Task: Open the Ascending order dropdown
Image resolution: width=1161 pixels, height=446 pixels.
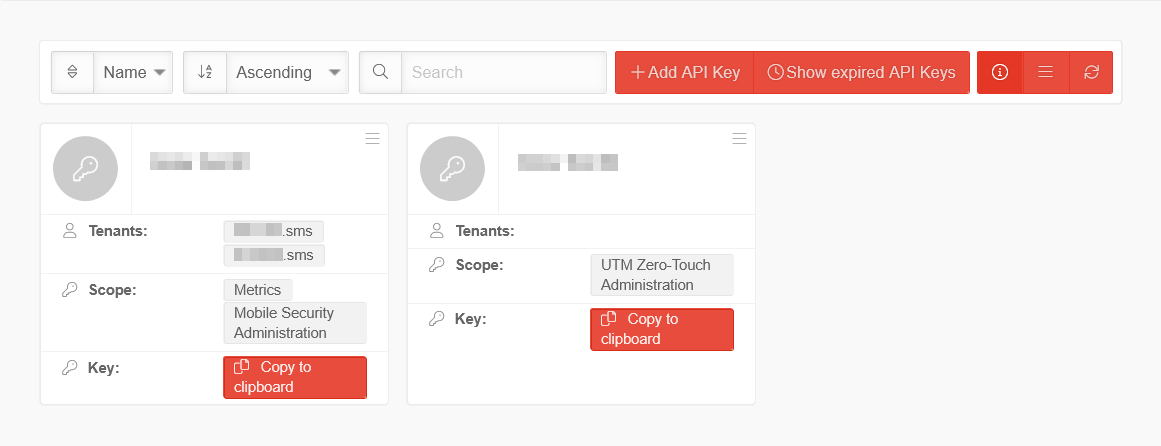Action: pyautogui.click(x=287, y=72)
